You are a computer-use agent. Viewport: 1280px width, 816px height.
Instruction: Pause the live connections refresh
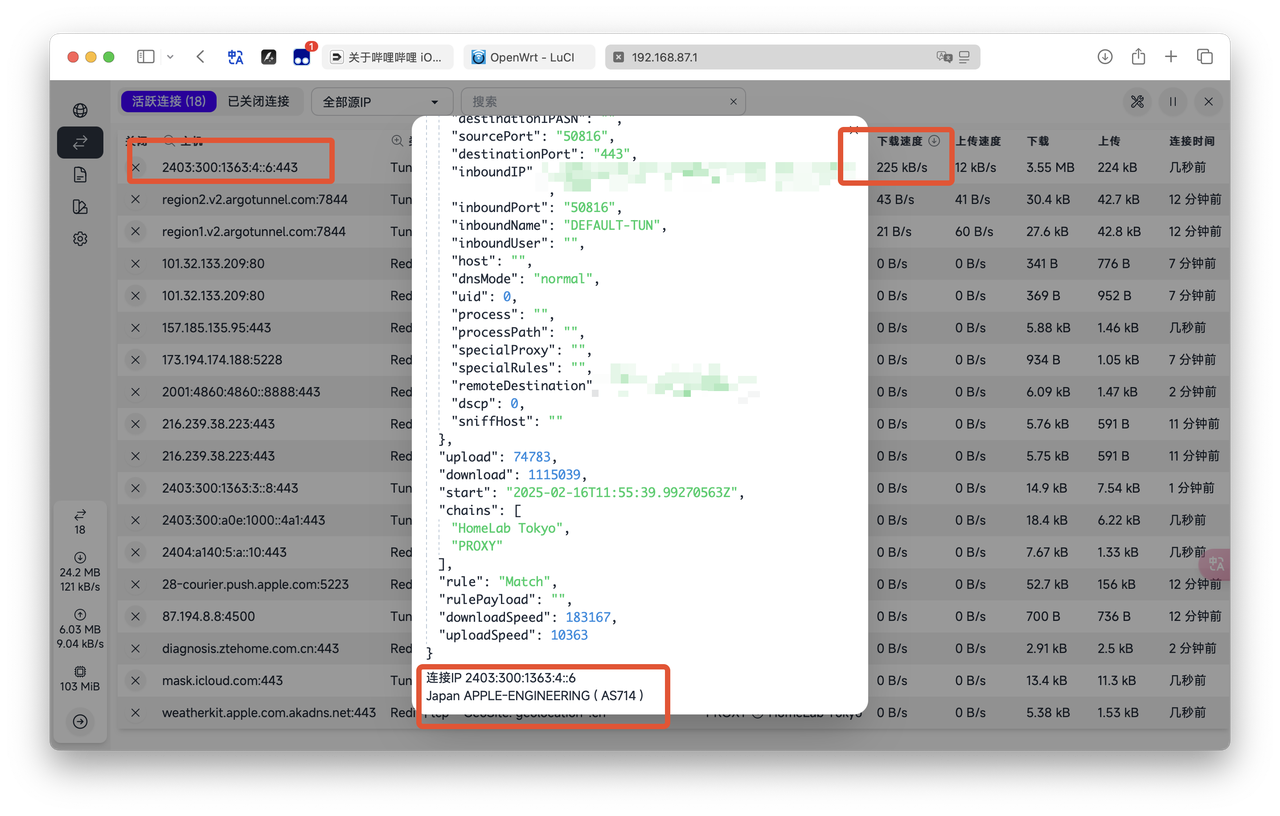pyautogui.click(x=1172, y=102)
